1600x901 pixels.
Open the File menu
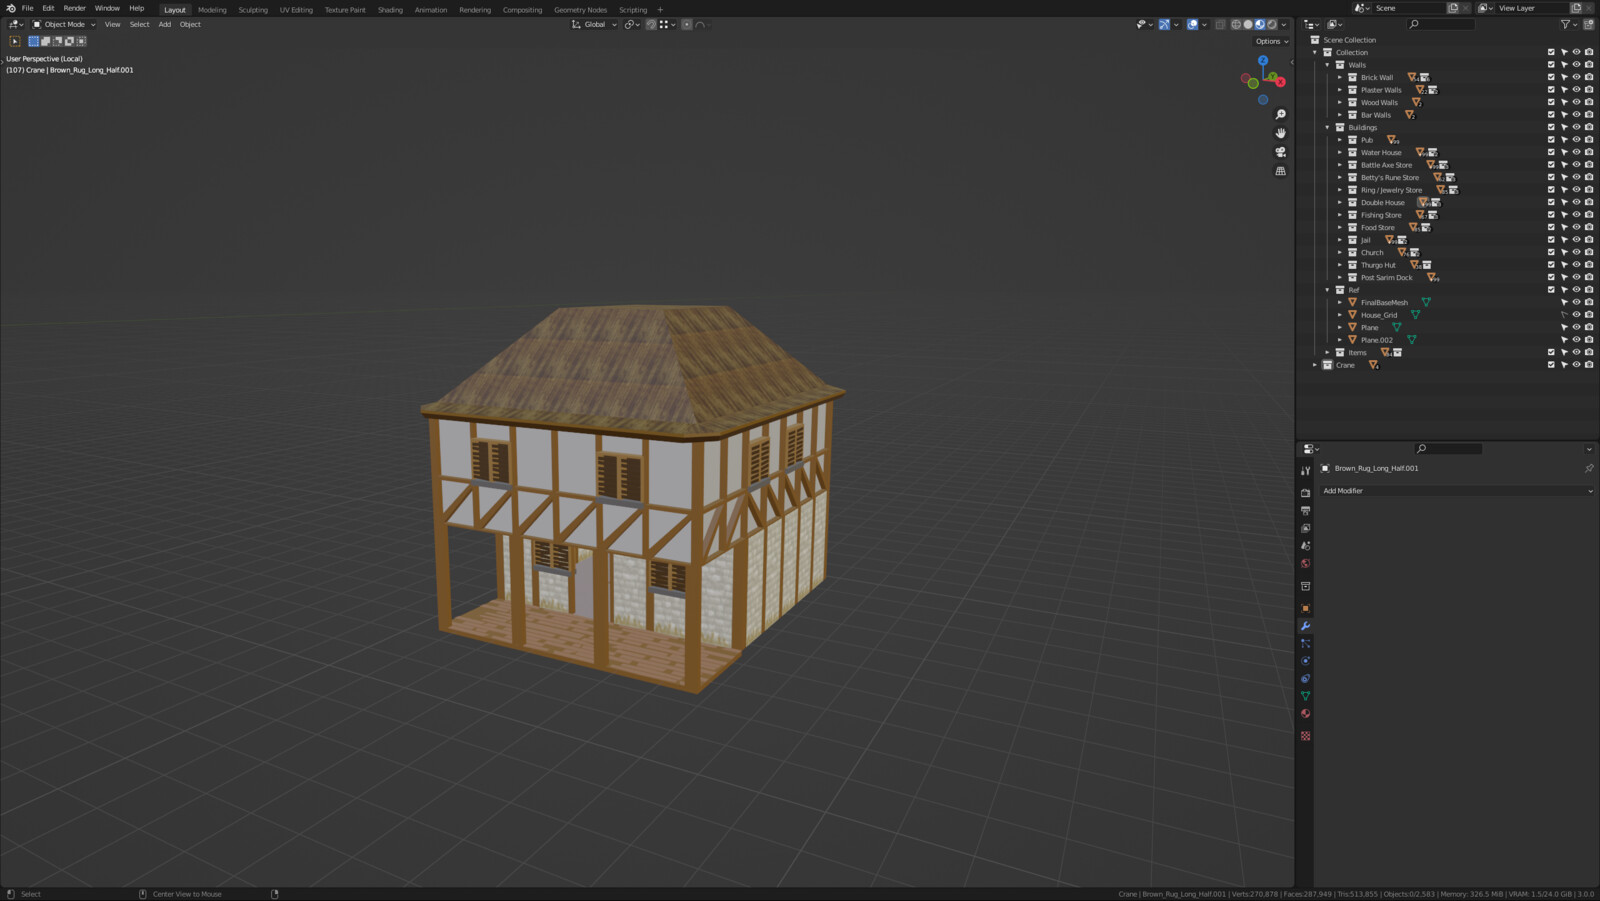pos(28,8)
